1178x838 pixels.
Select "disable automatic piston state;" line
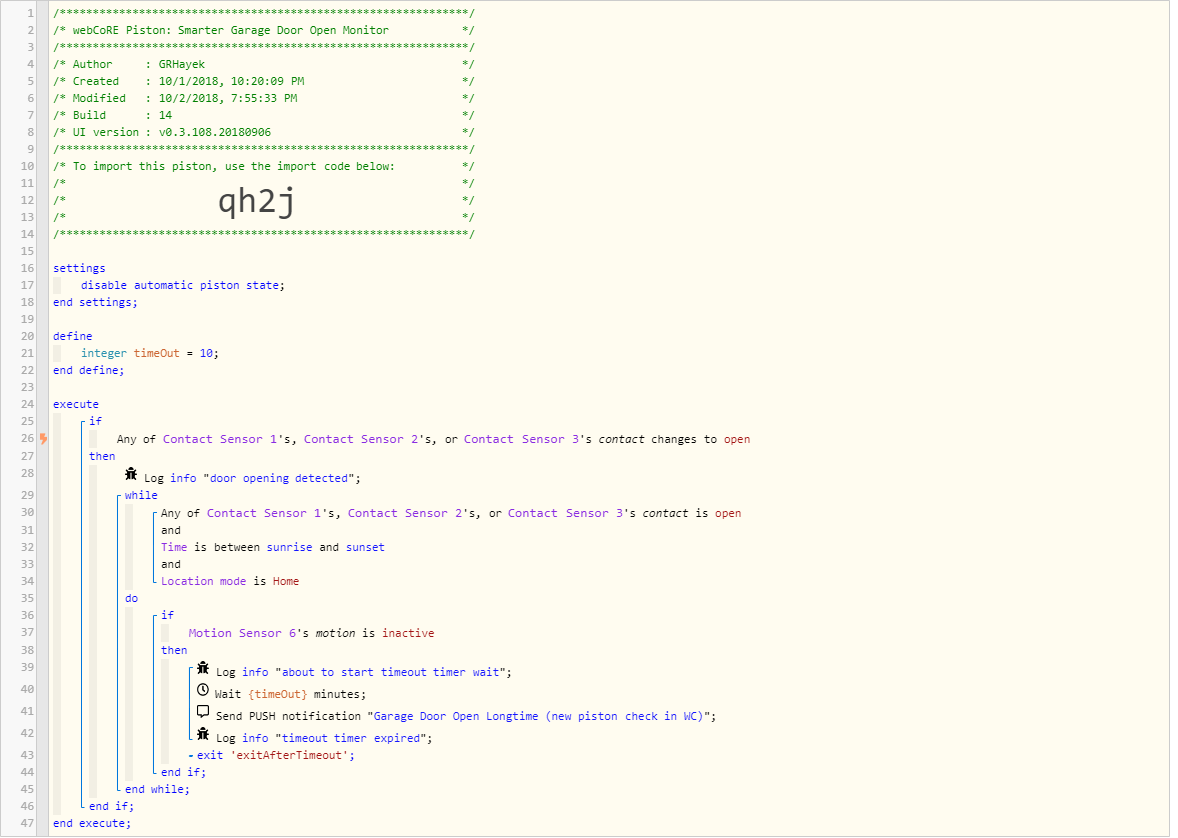click(x=183, y=286)
